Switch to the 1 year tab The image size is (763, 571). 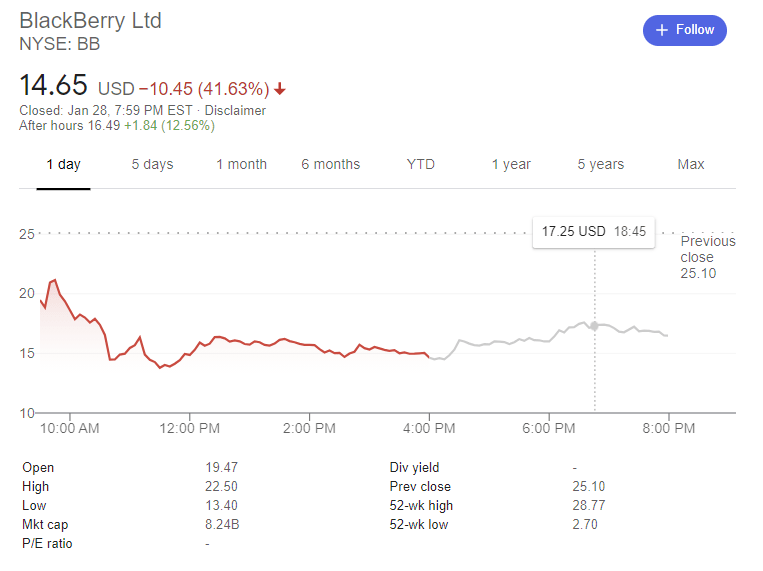click(x=510, y=164)
